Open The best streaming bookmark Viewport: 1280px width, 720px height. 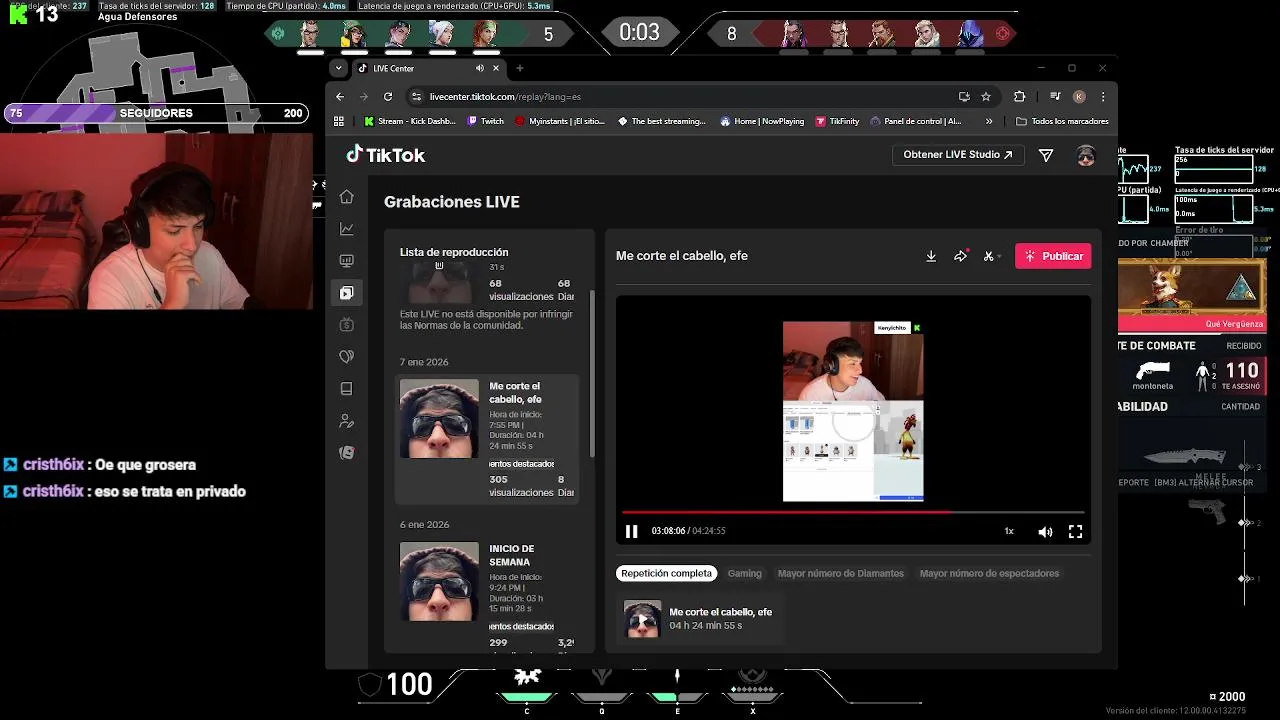[x=662, y=121]
